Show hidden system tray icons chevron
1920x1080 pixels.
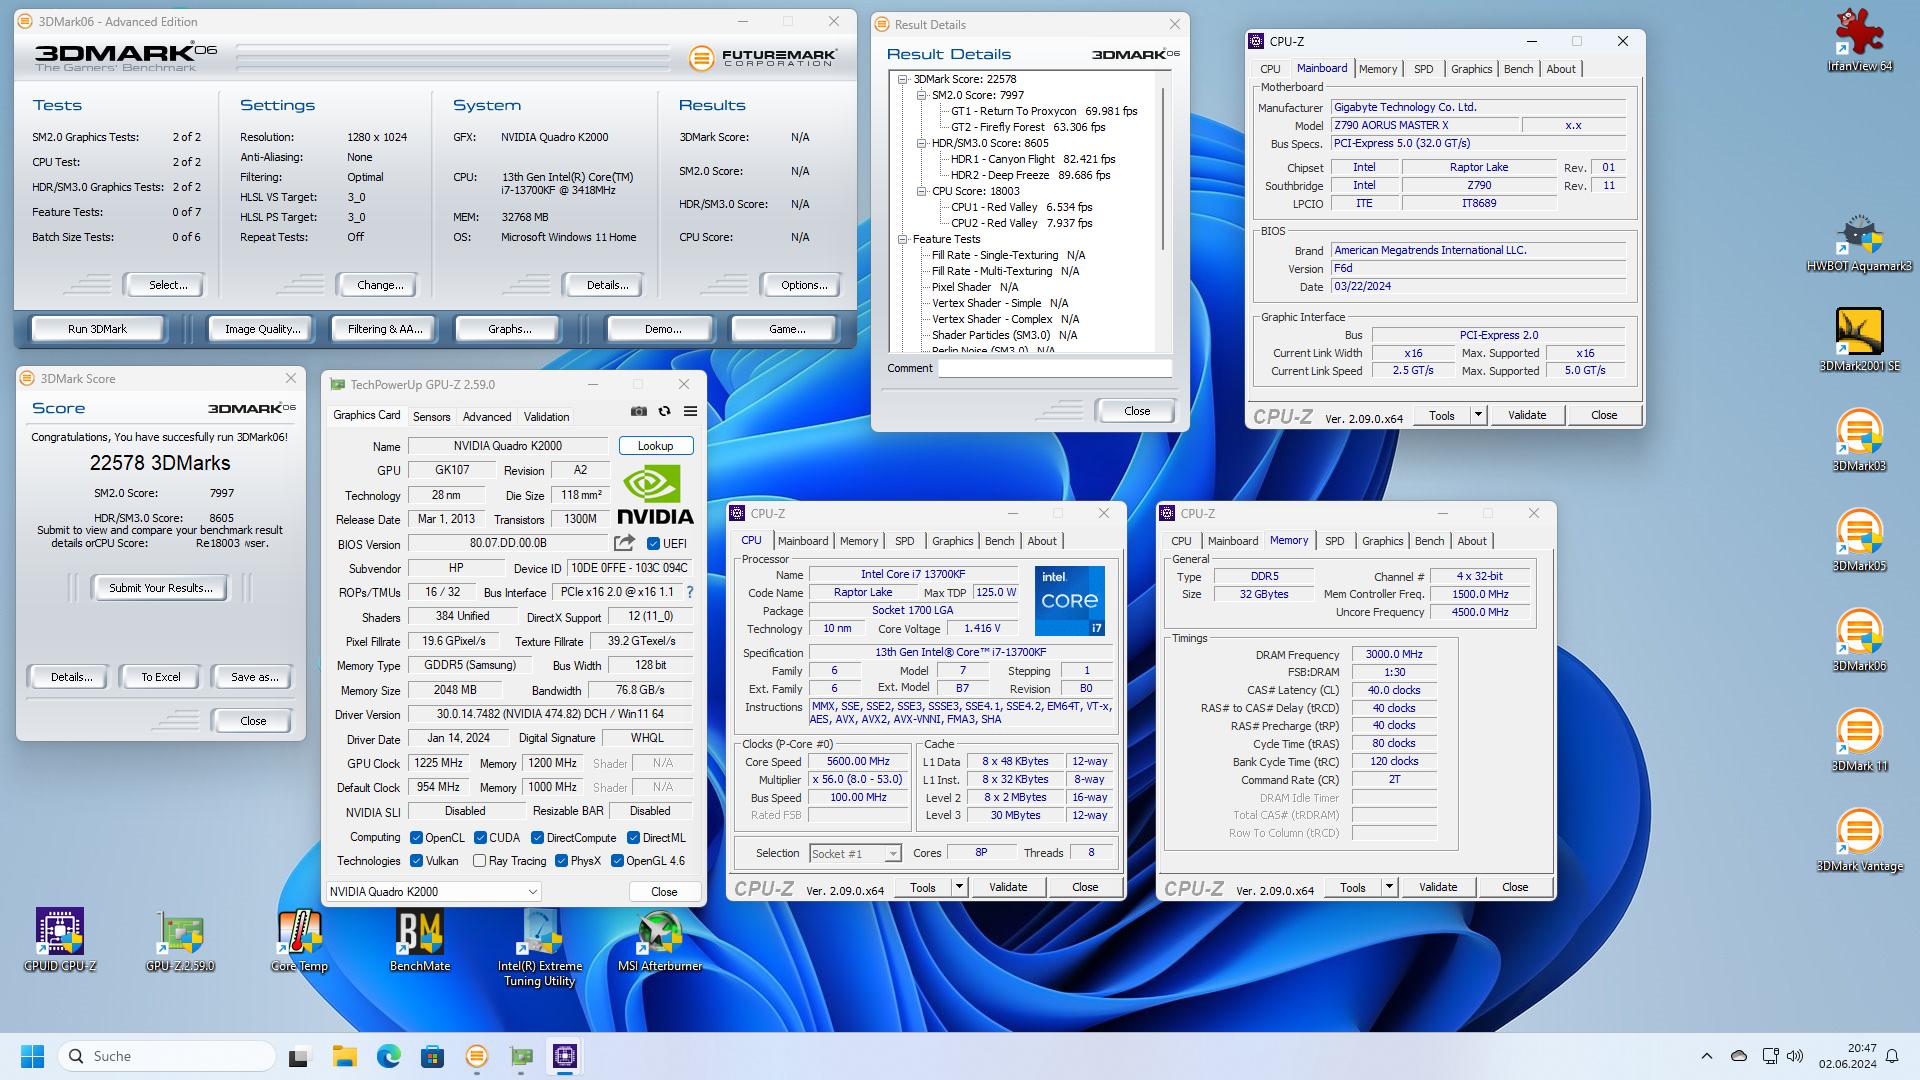tap(1707, 1056)
